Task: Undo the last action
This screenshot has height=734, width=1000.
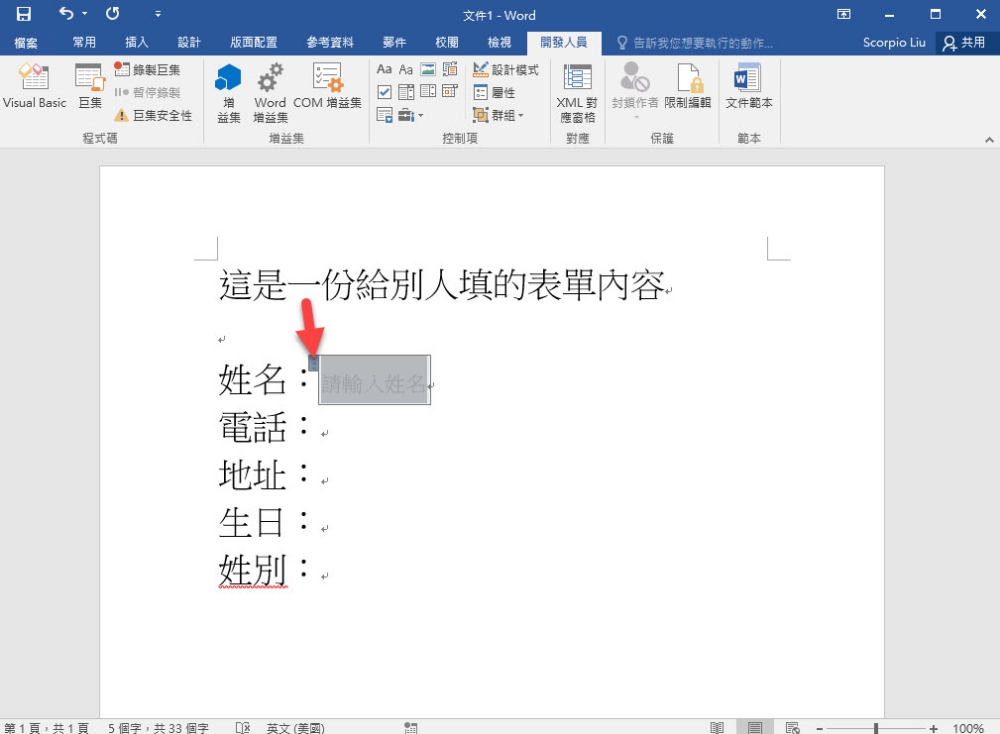Action: (x=66, y=13)
